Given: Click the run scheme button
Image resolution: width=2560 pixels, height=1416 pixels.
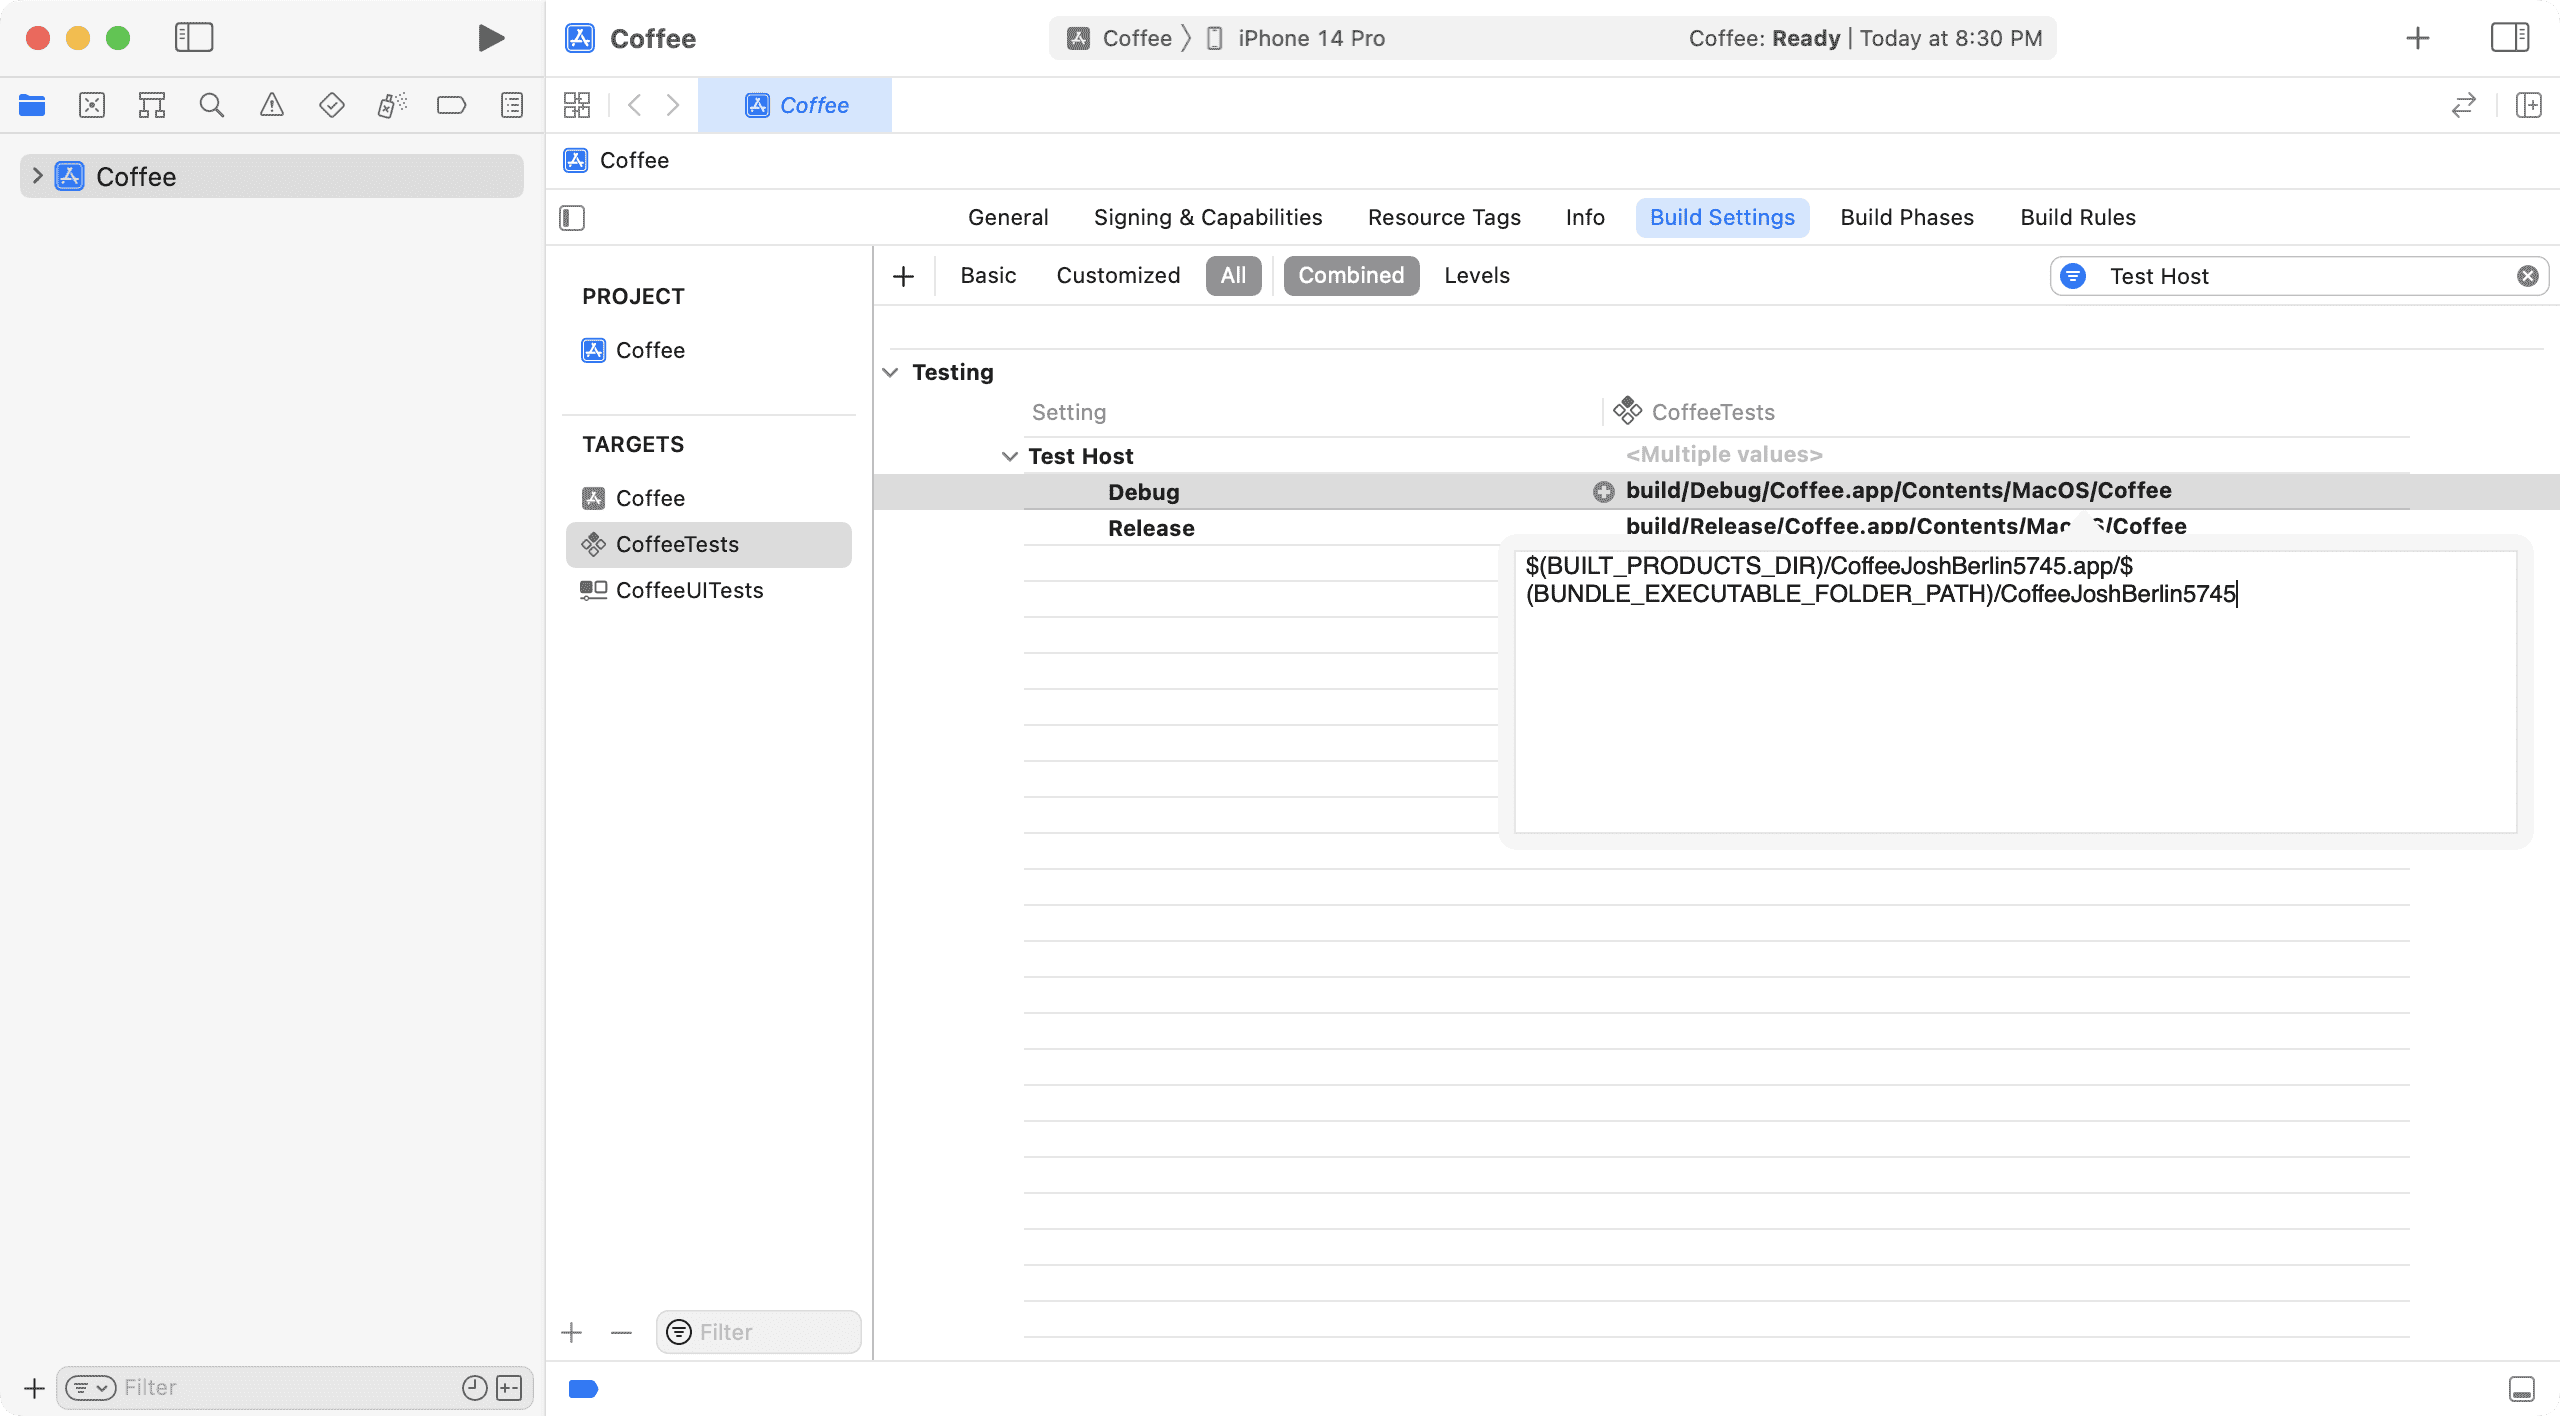Looking at the screenshot, I should tap(490, 38).
